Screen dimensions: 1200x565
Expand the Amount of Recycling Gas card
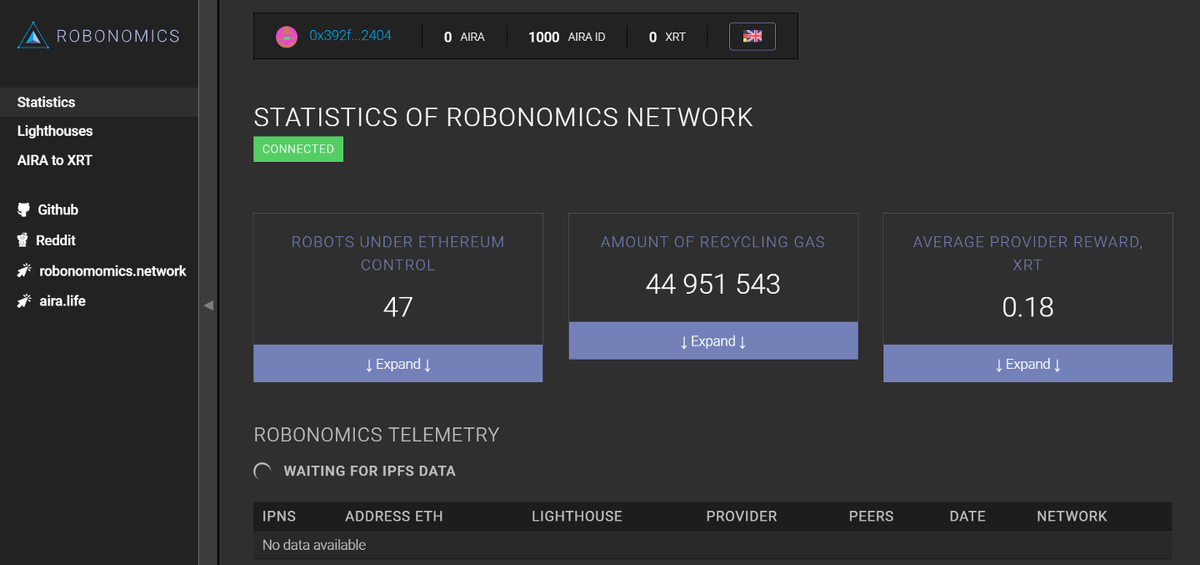click(x=713, y=341)
